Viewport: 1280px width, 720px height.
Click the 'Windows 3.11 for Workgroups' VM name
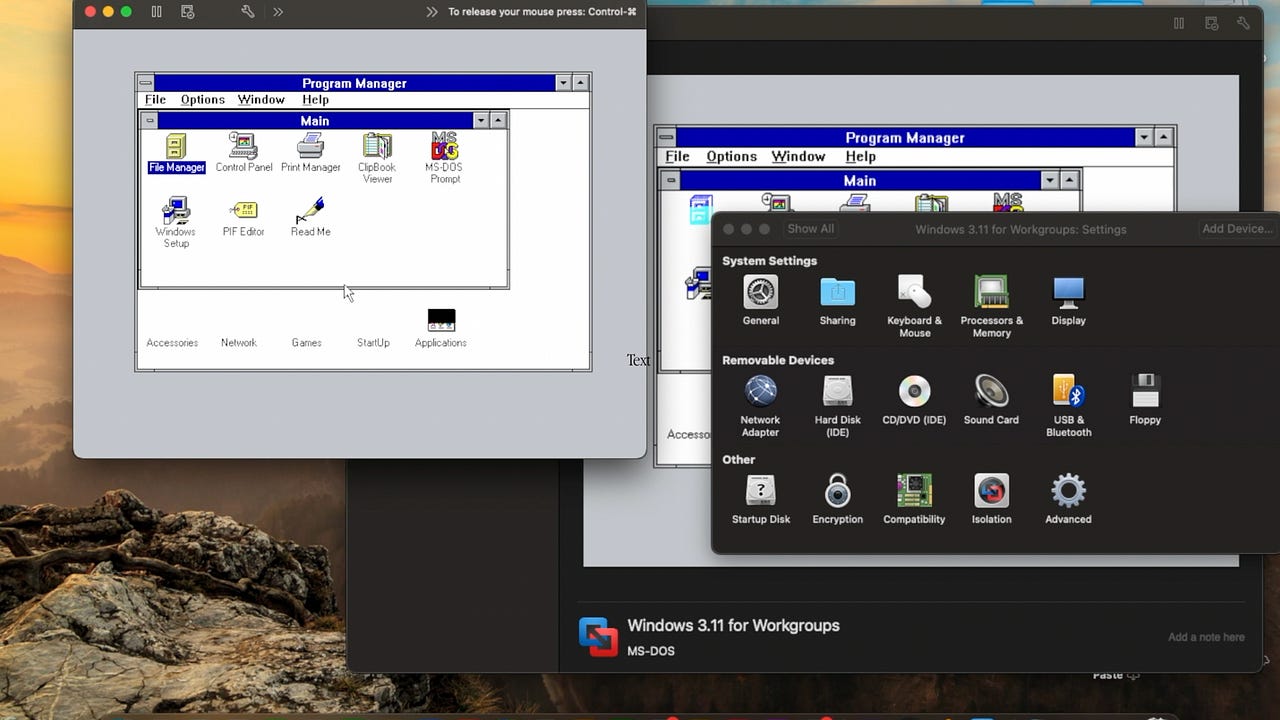click(733, 626)
